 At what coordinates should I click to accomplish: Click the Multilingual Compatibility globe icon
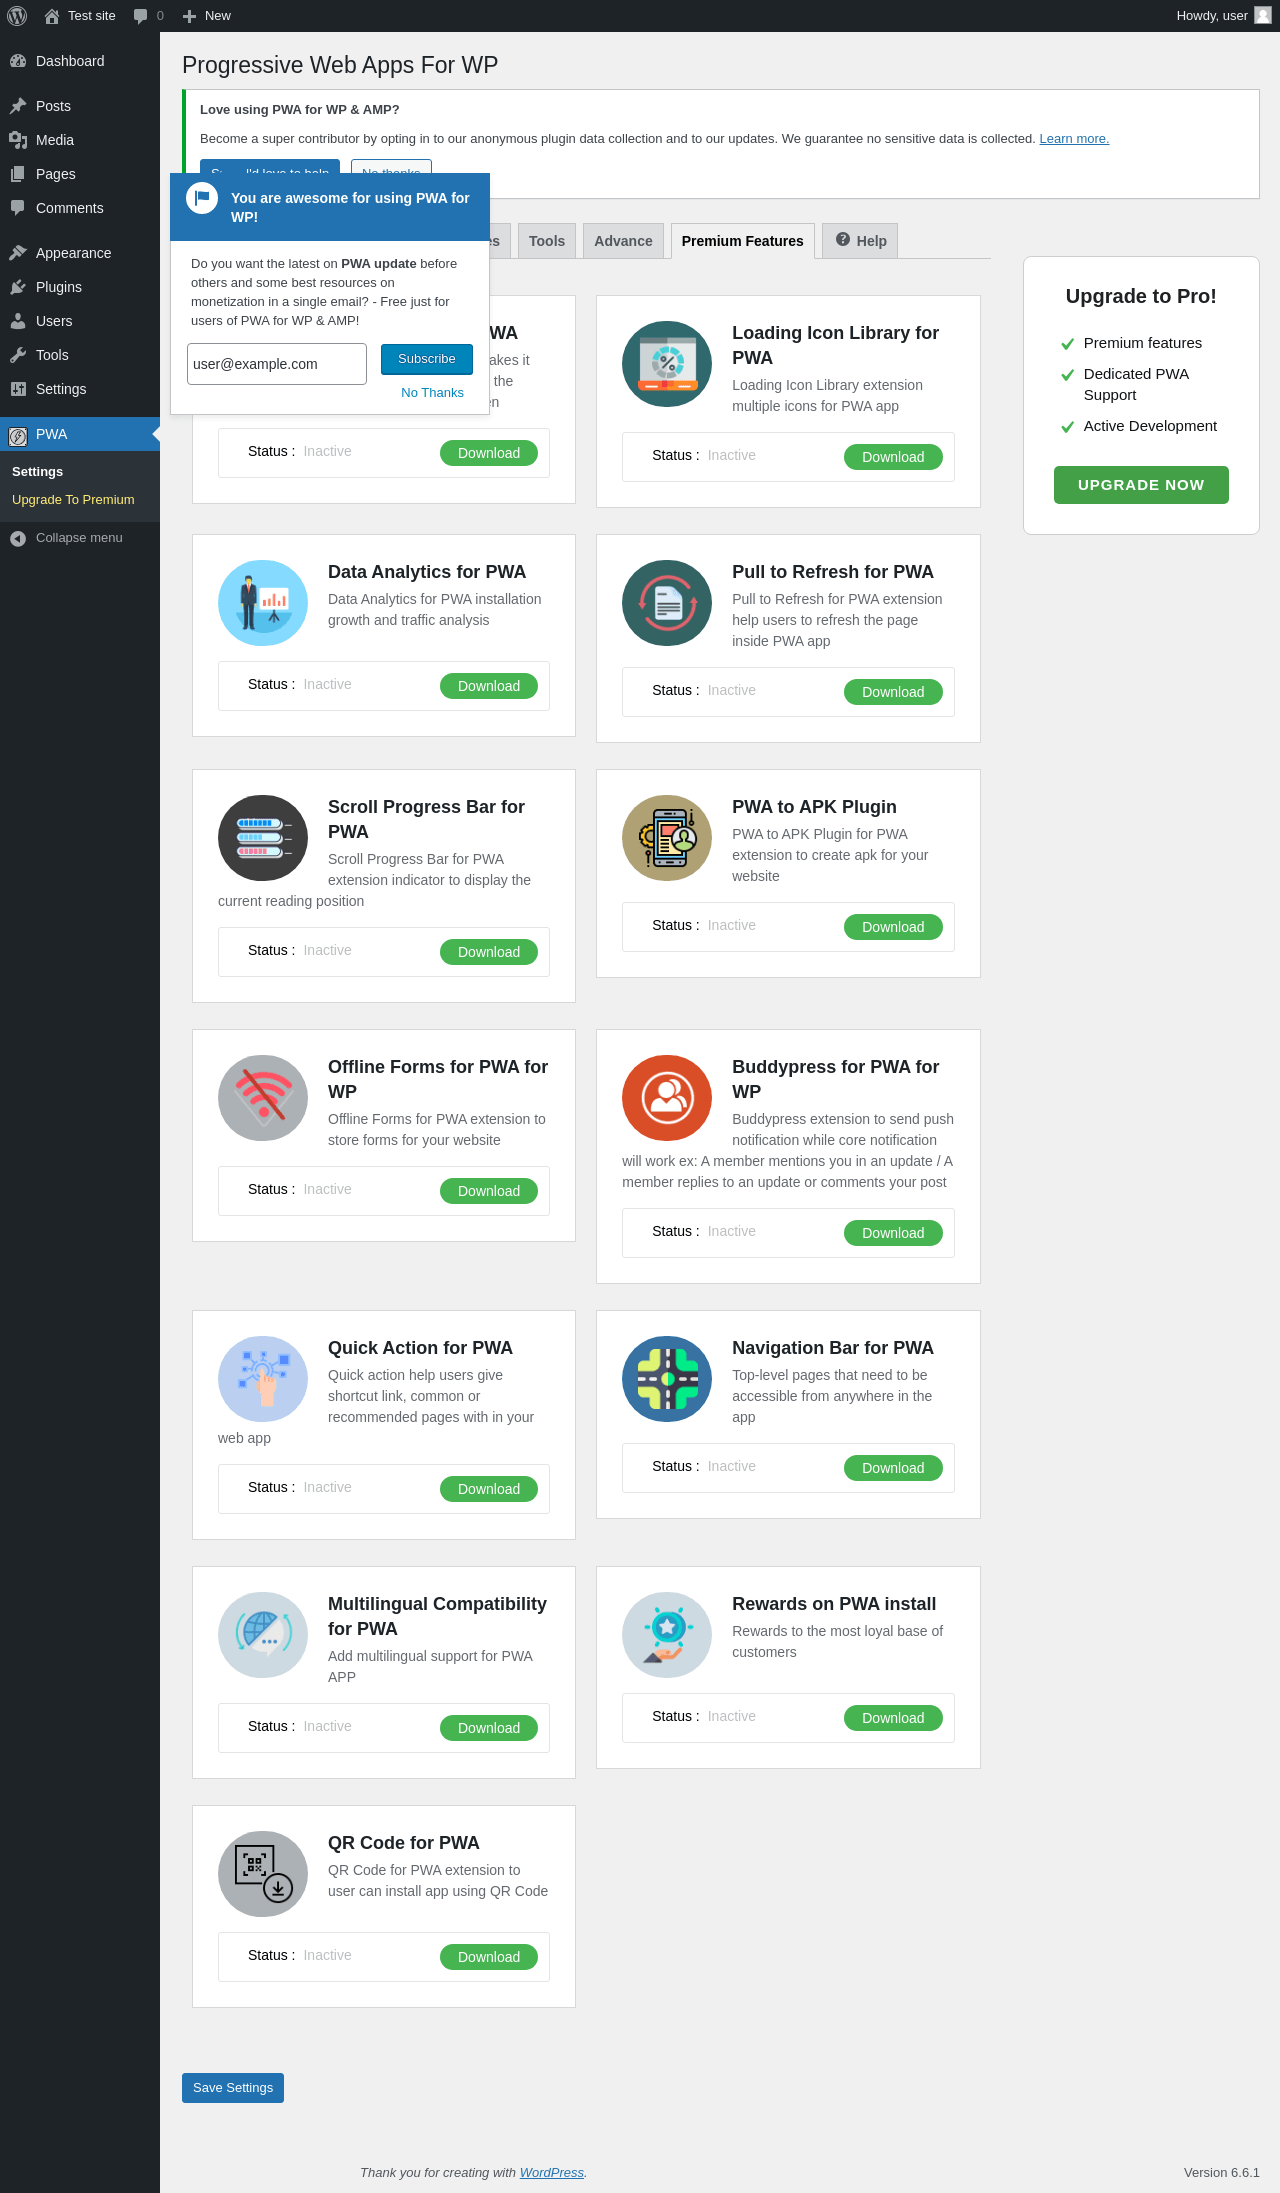point(263,1635)
